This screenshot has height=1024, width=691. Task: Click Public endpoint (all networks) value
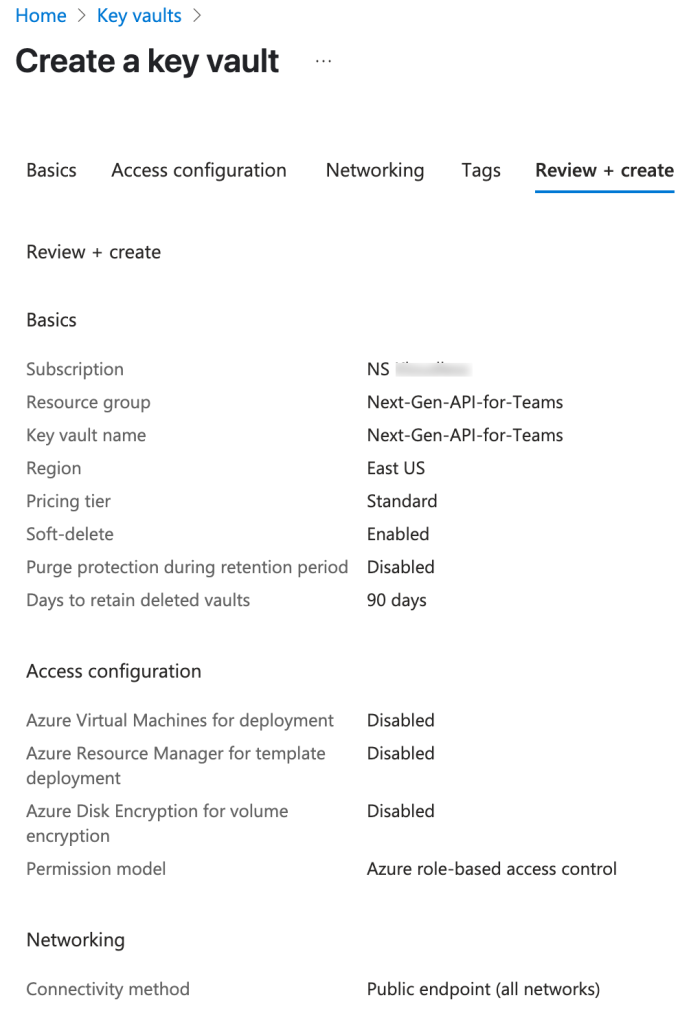click(x=483, y=989)
